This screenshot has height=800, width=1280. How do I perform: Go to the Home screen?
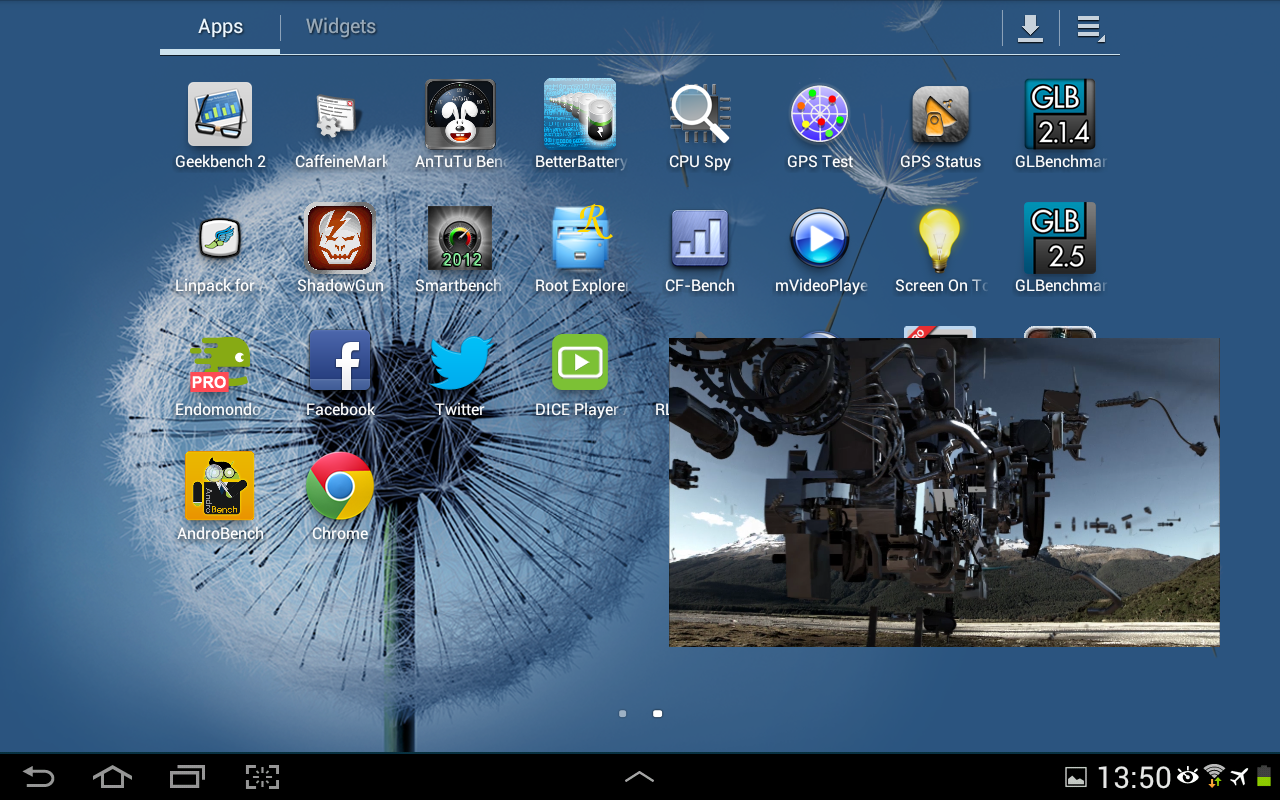tap(112, 777)
